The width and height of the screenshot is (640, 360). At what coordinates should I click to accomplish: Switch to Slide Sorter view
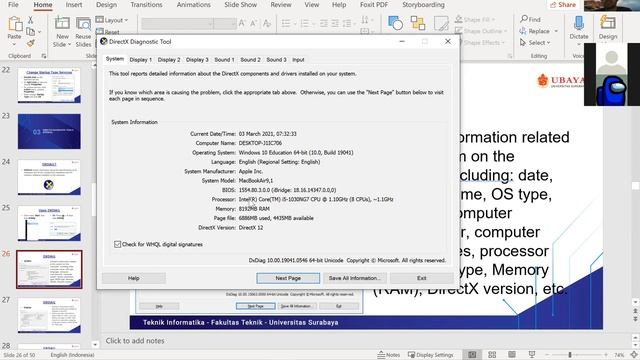pos(492,355)
